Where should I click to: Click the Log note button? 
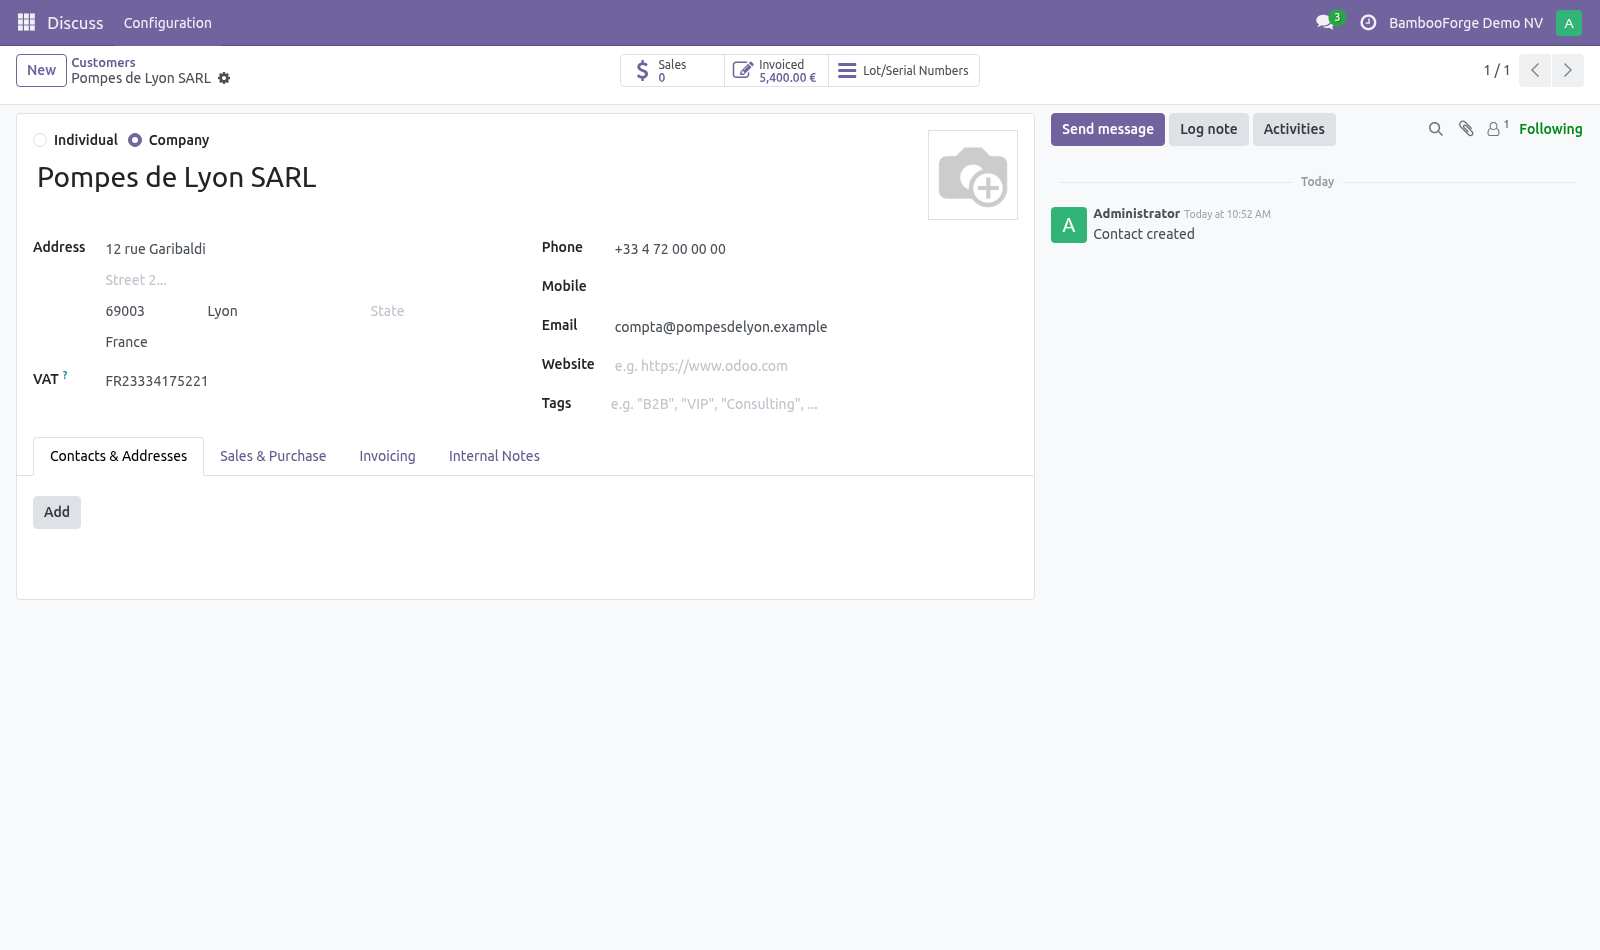coord(1208,129)
